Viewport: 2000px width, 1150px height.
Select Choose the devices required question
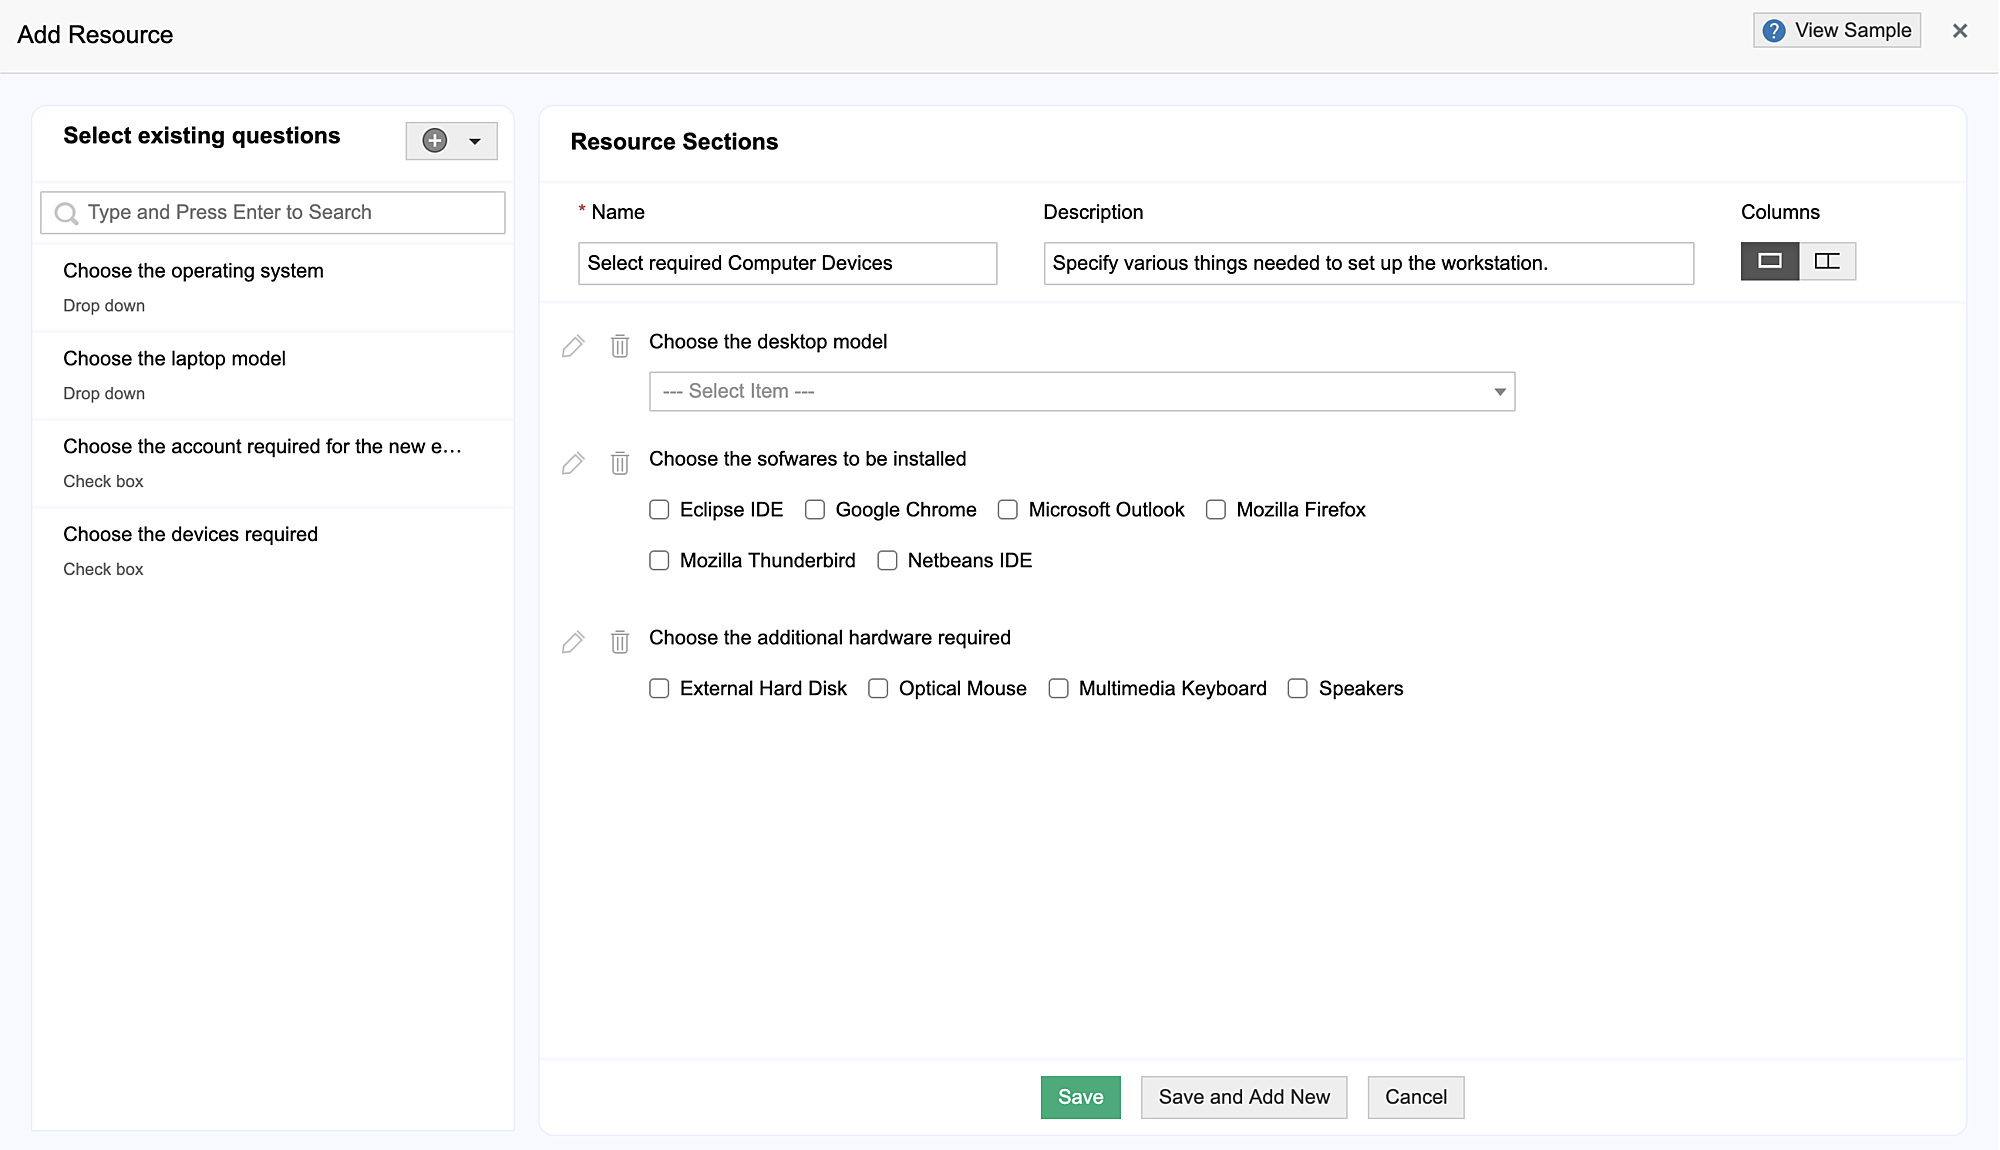190,535
